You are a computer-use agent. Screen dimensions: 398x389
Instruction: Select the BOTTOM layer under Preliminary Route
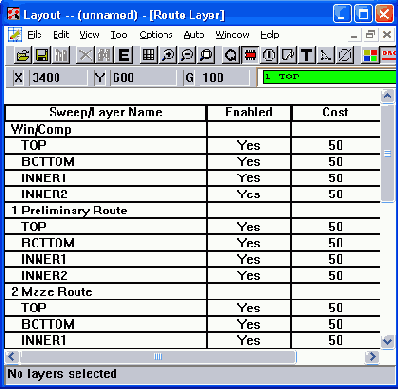coord(106,243)
